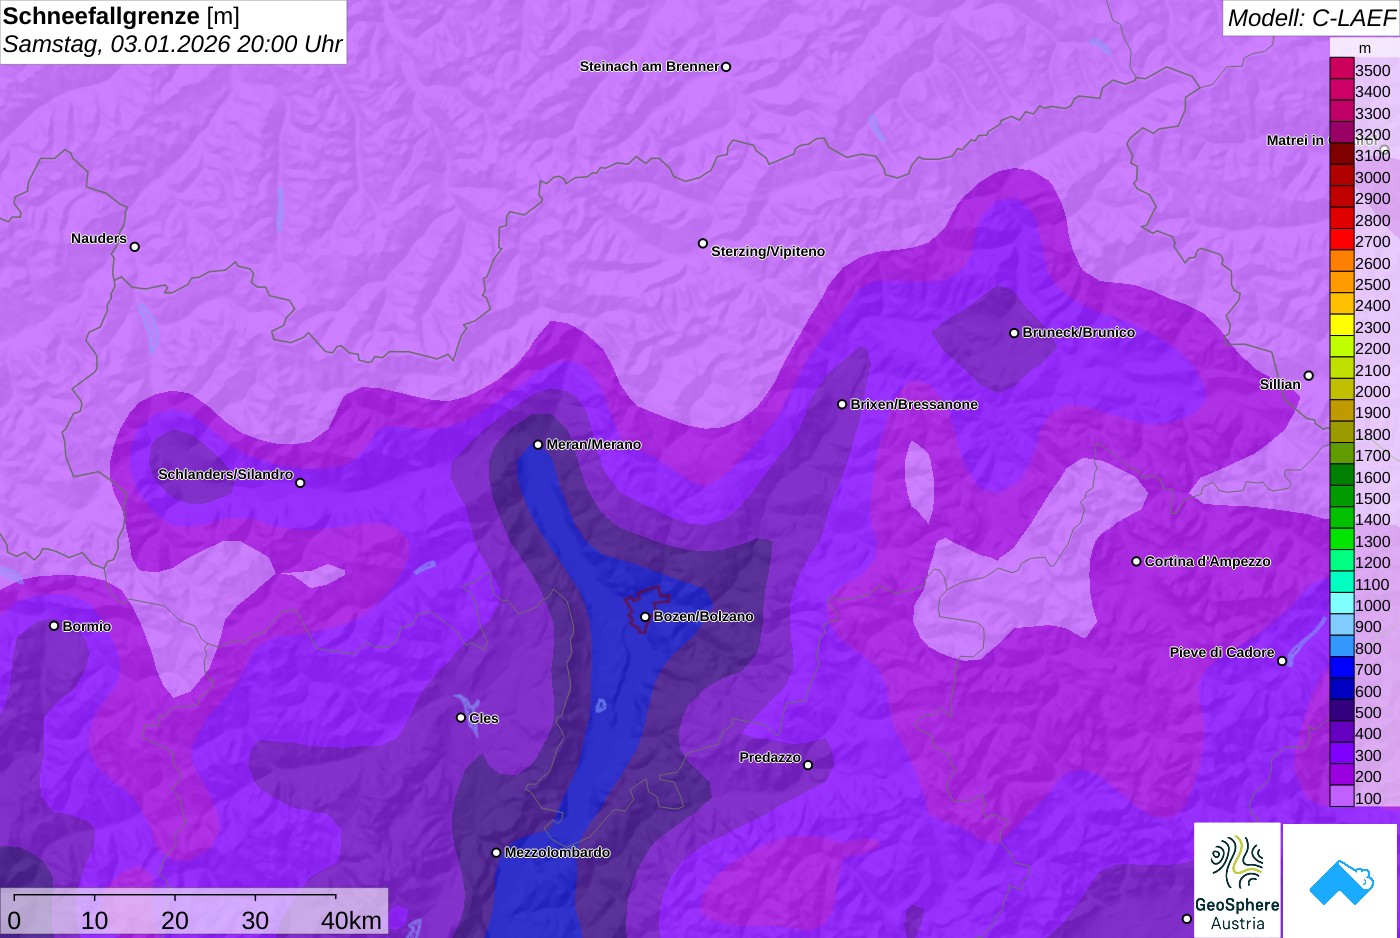Click the Cortina d'Ampezzo marker dot
Viewport: 1400px width, 938px height.
click(x=1136, y=562)
